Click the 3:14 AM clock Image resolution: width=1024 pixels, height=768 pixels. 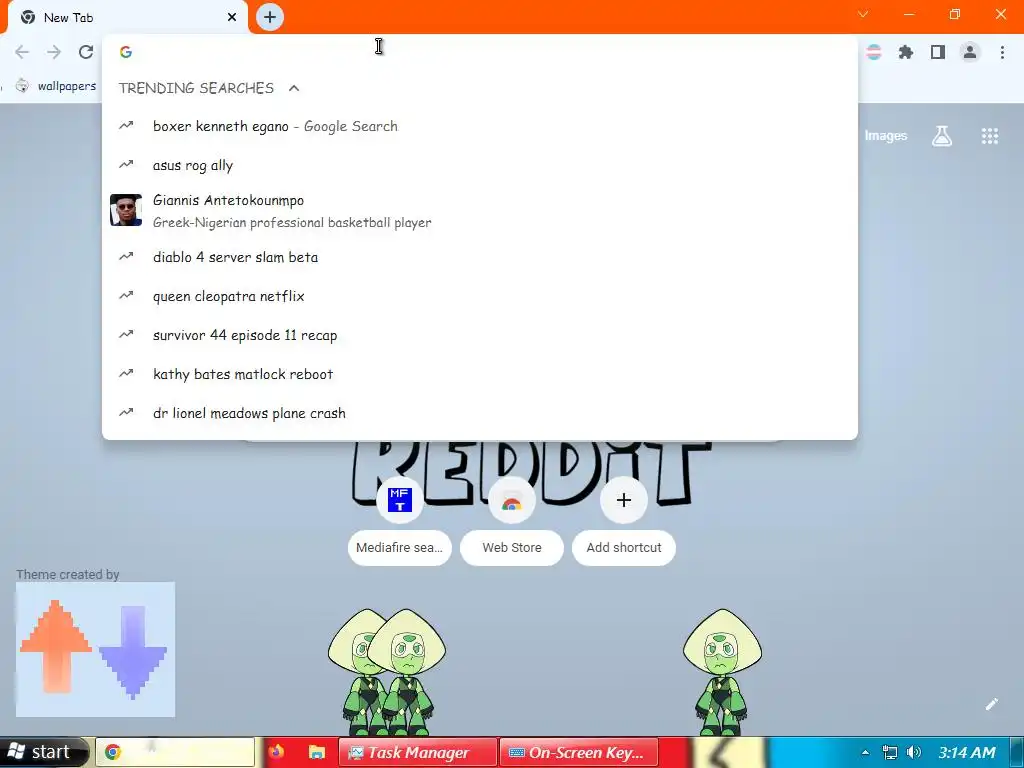(x=967, y=752)
